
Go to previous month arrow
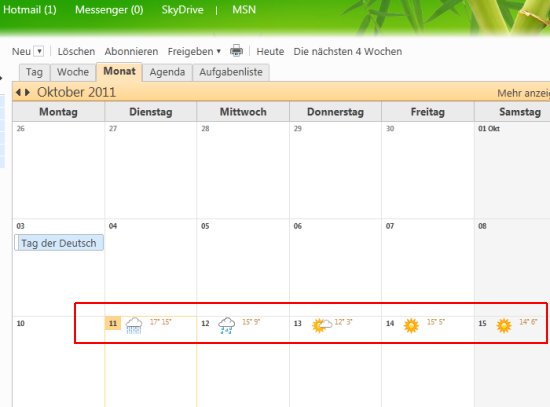pyautogui.click(x=19, y=93)
